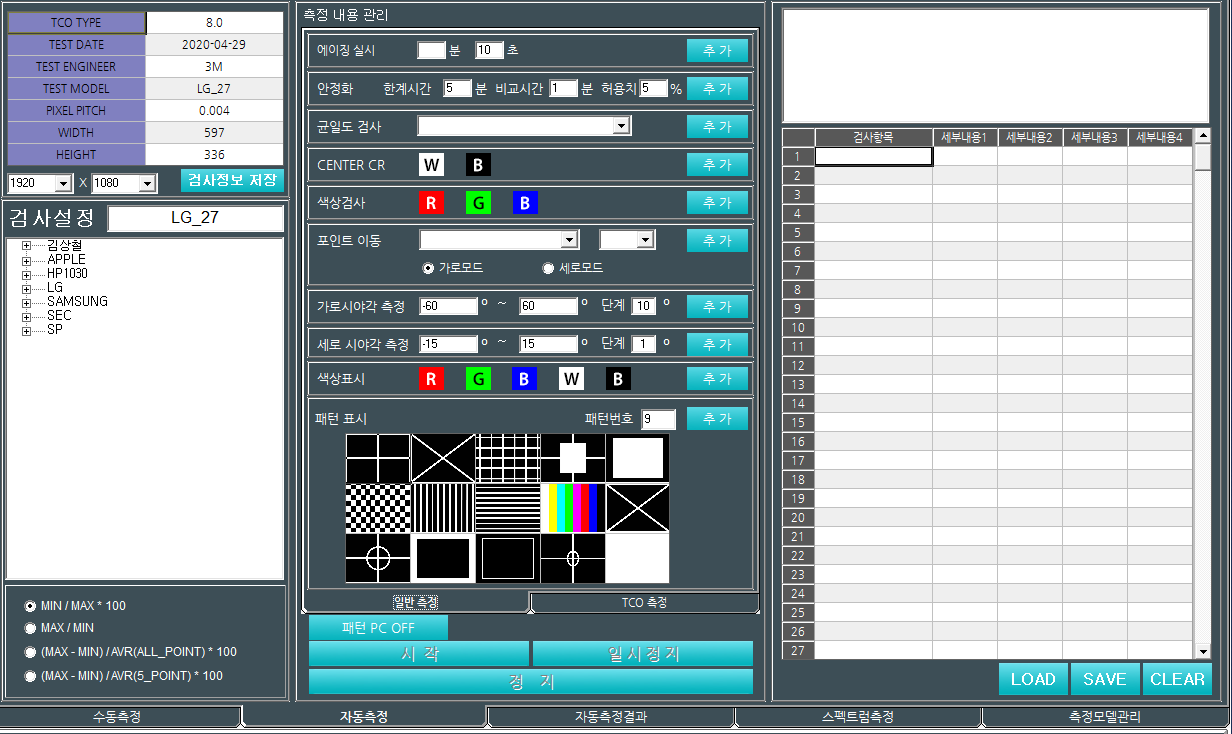Click the 시작 start button
1232x734 pixels.
419,655
